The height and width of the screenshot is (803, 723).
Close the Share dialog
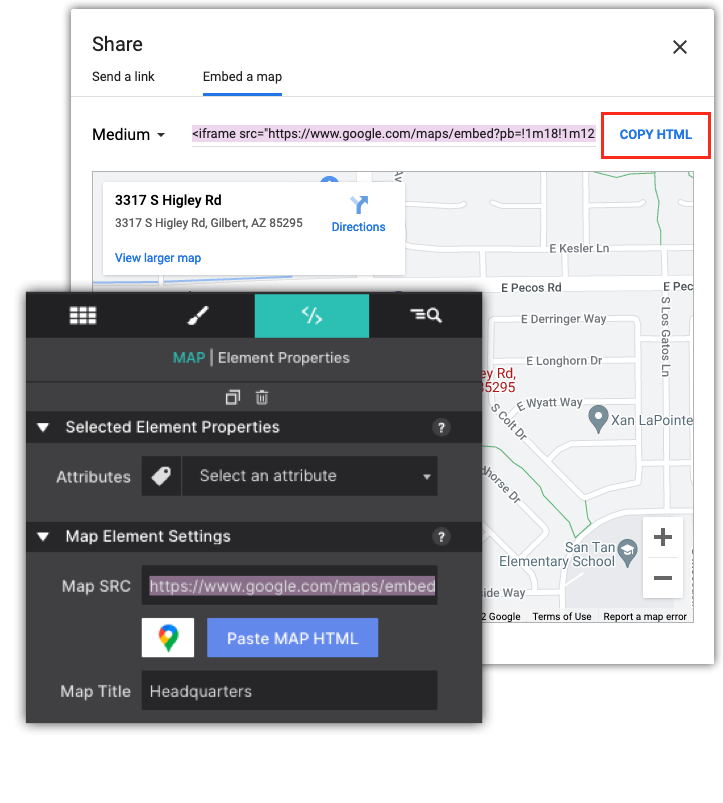coord(680,47)
